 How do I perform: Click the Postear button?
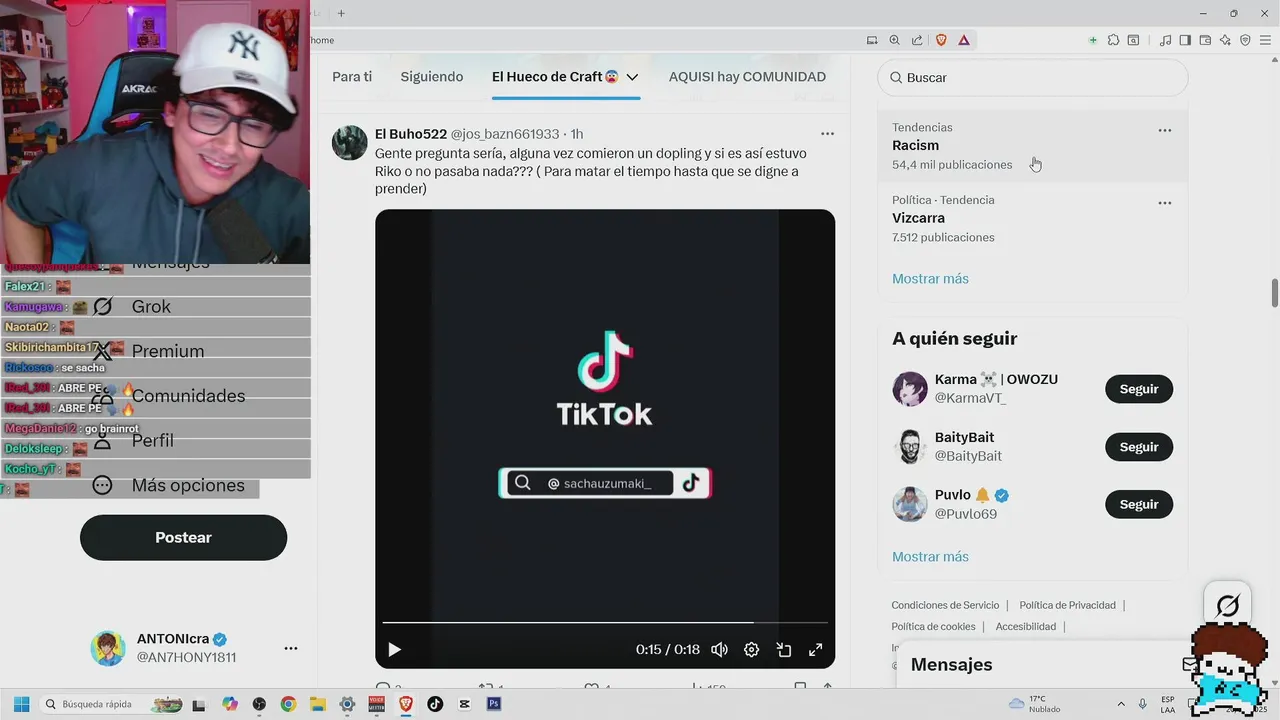(x=183, y=538)
